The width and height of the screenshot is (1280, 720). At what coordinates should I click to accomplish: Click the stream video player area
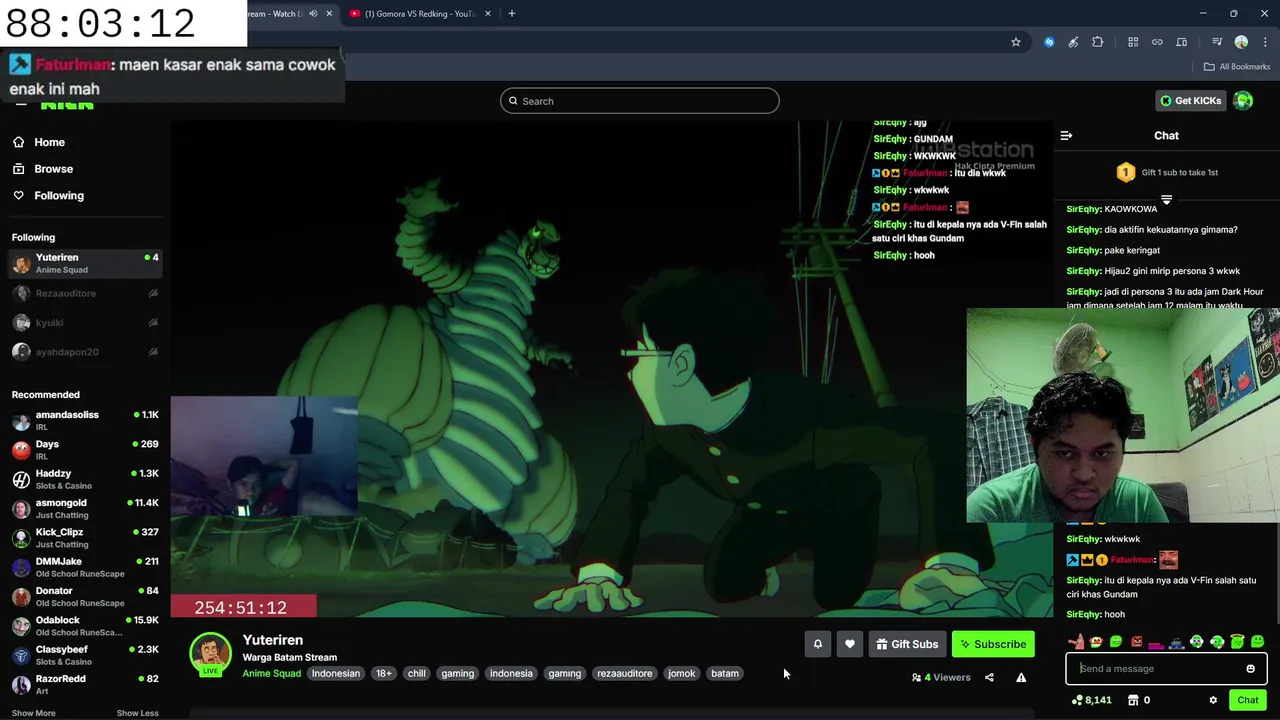(x=611, y=368)
